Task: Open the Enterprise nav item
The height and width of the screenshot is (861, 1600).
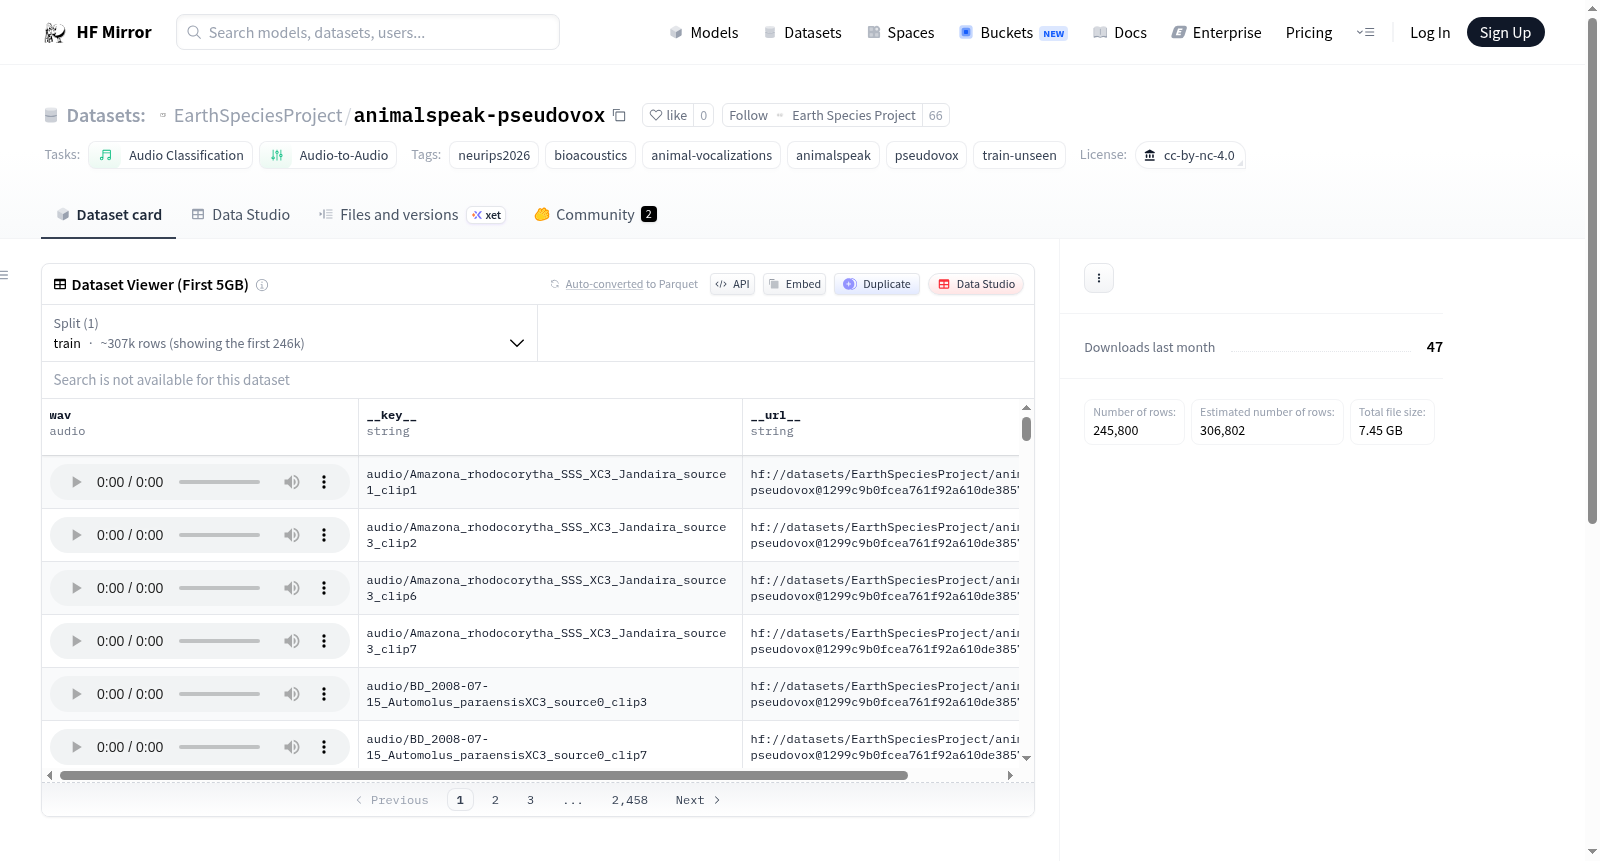Action: (1216, 33)
